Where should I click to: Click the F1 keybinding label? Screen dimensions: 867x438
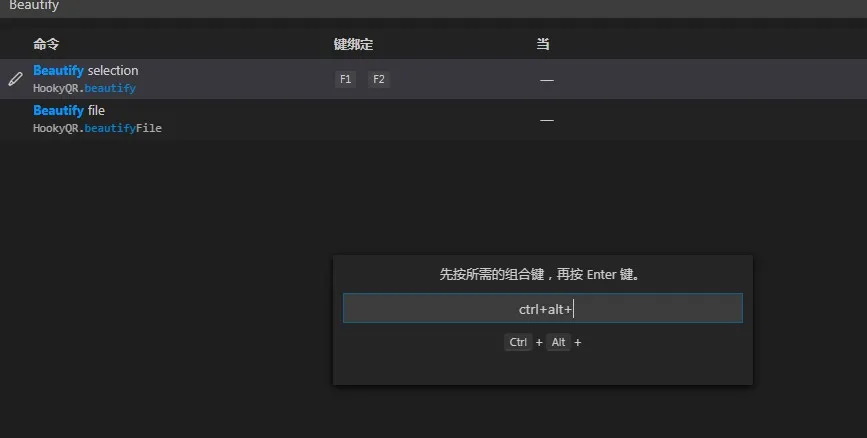click(x=346, y=79)
